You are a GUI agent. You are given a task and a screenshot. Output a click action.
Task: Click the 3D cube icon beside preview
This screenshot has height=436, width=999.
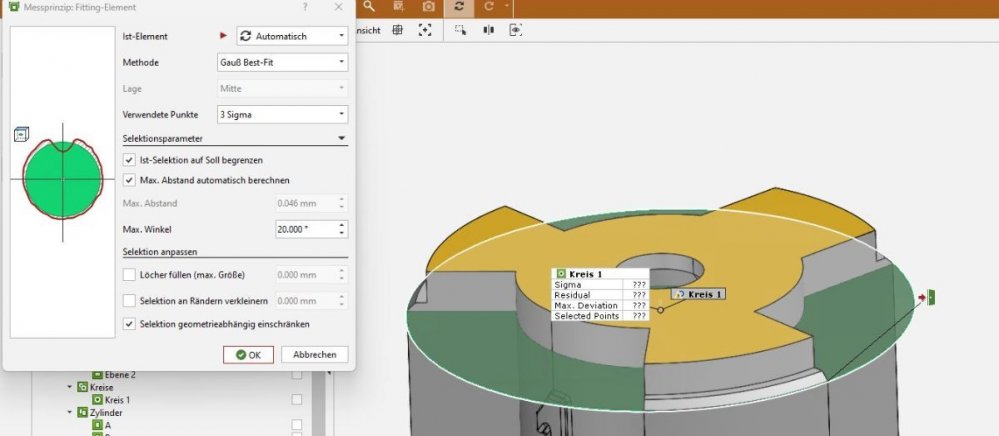pyautogui.click(x=20, y=134)
